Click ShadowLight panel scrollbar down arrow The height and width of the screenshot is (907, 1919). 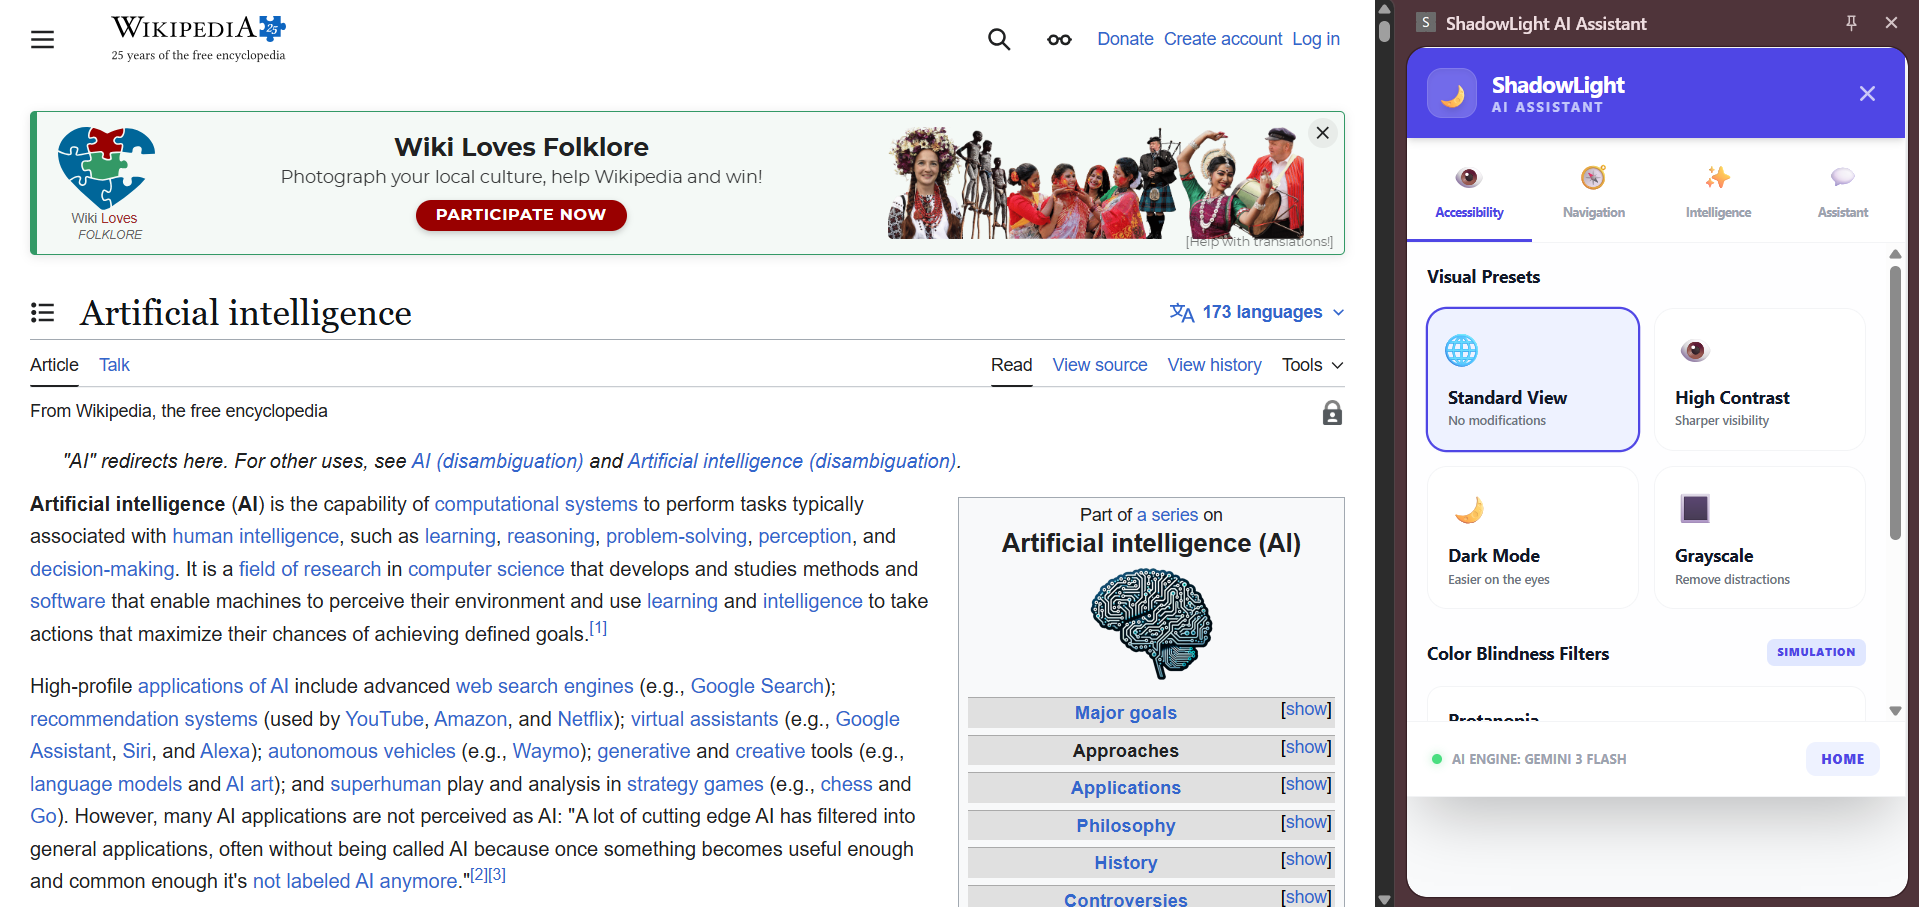1895,711
